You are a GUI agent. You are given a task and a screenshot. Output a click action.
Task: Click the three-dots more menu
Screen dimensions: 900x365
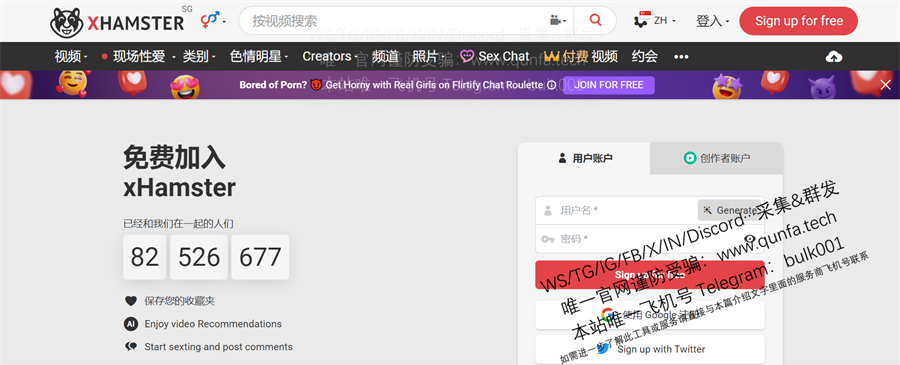pyautogui.click(x=681, y=57)
